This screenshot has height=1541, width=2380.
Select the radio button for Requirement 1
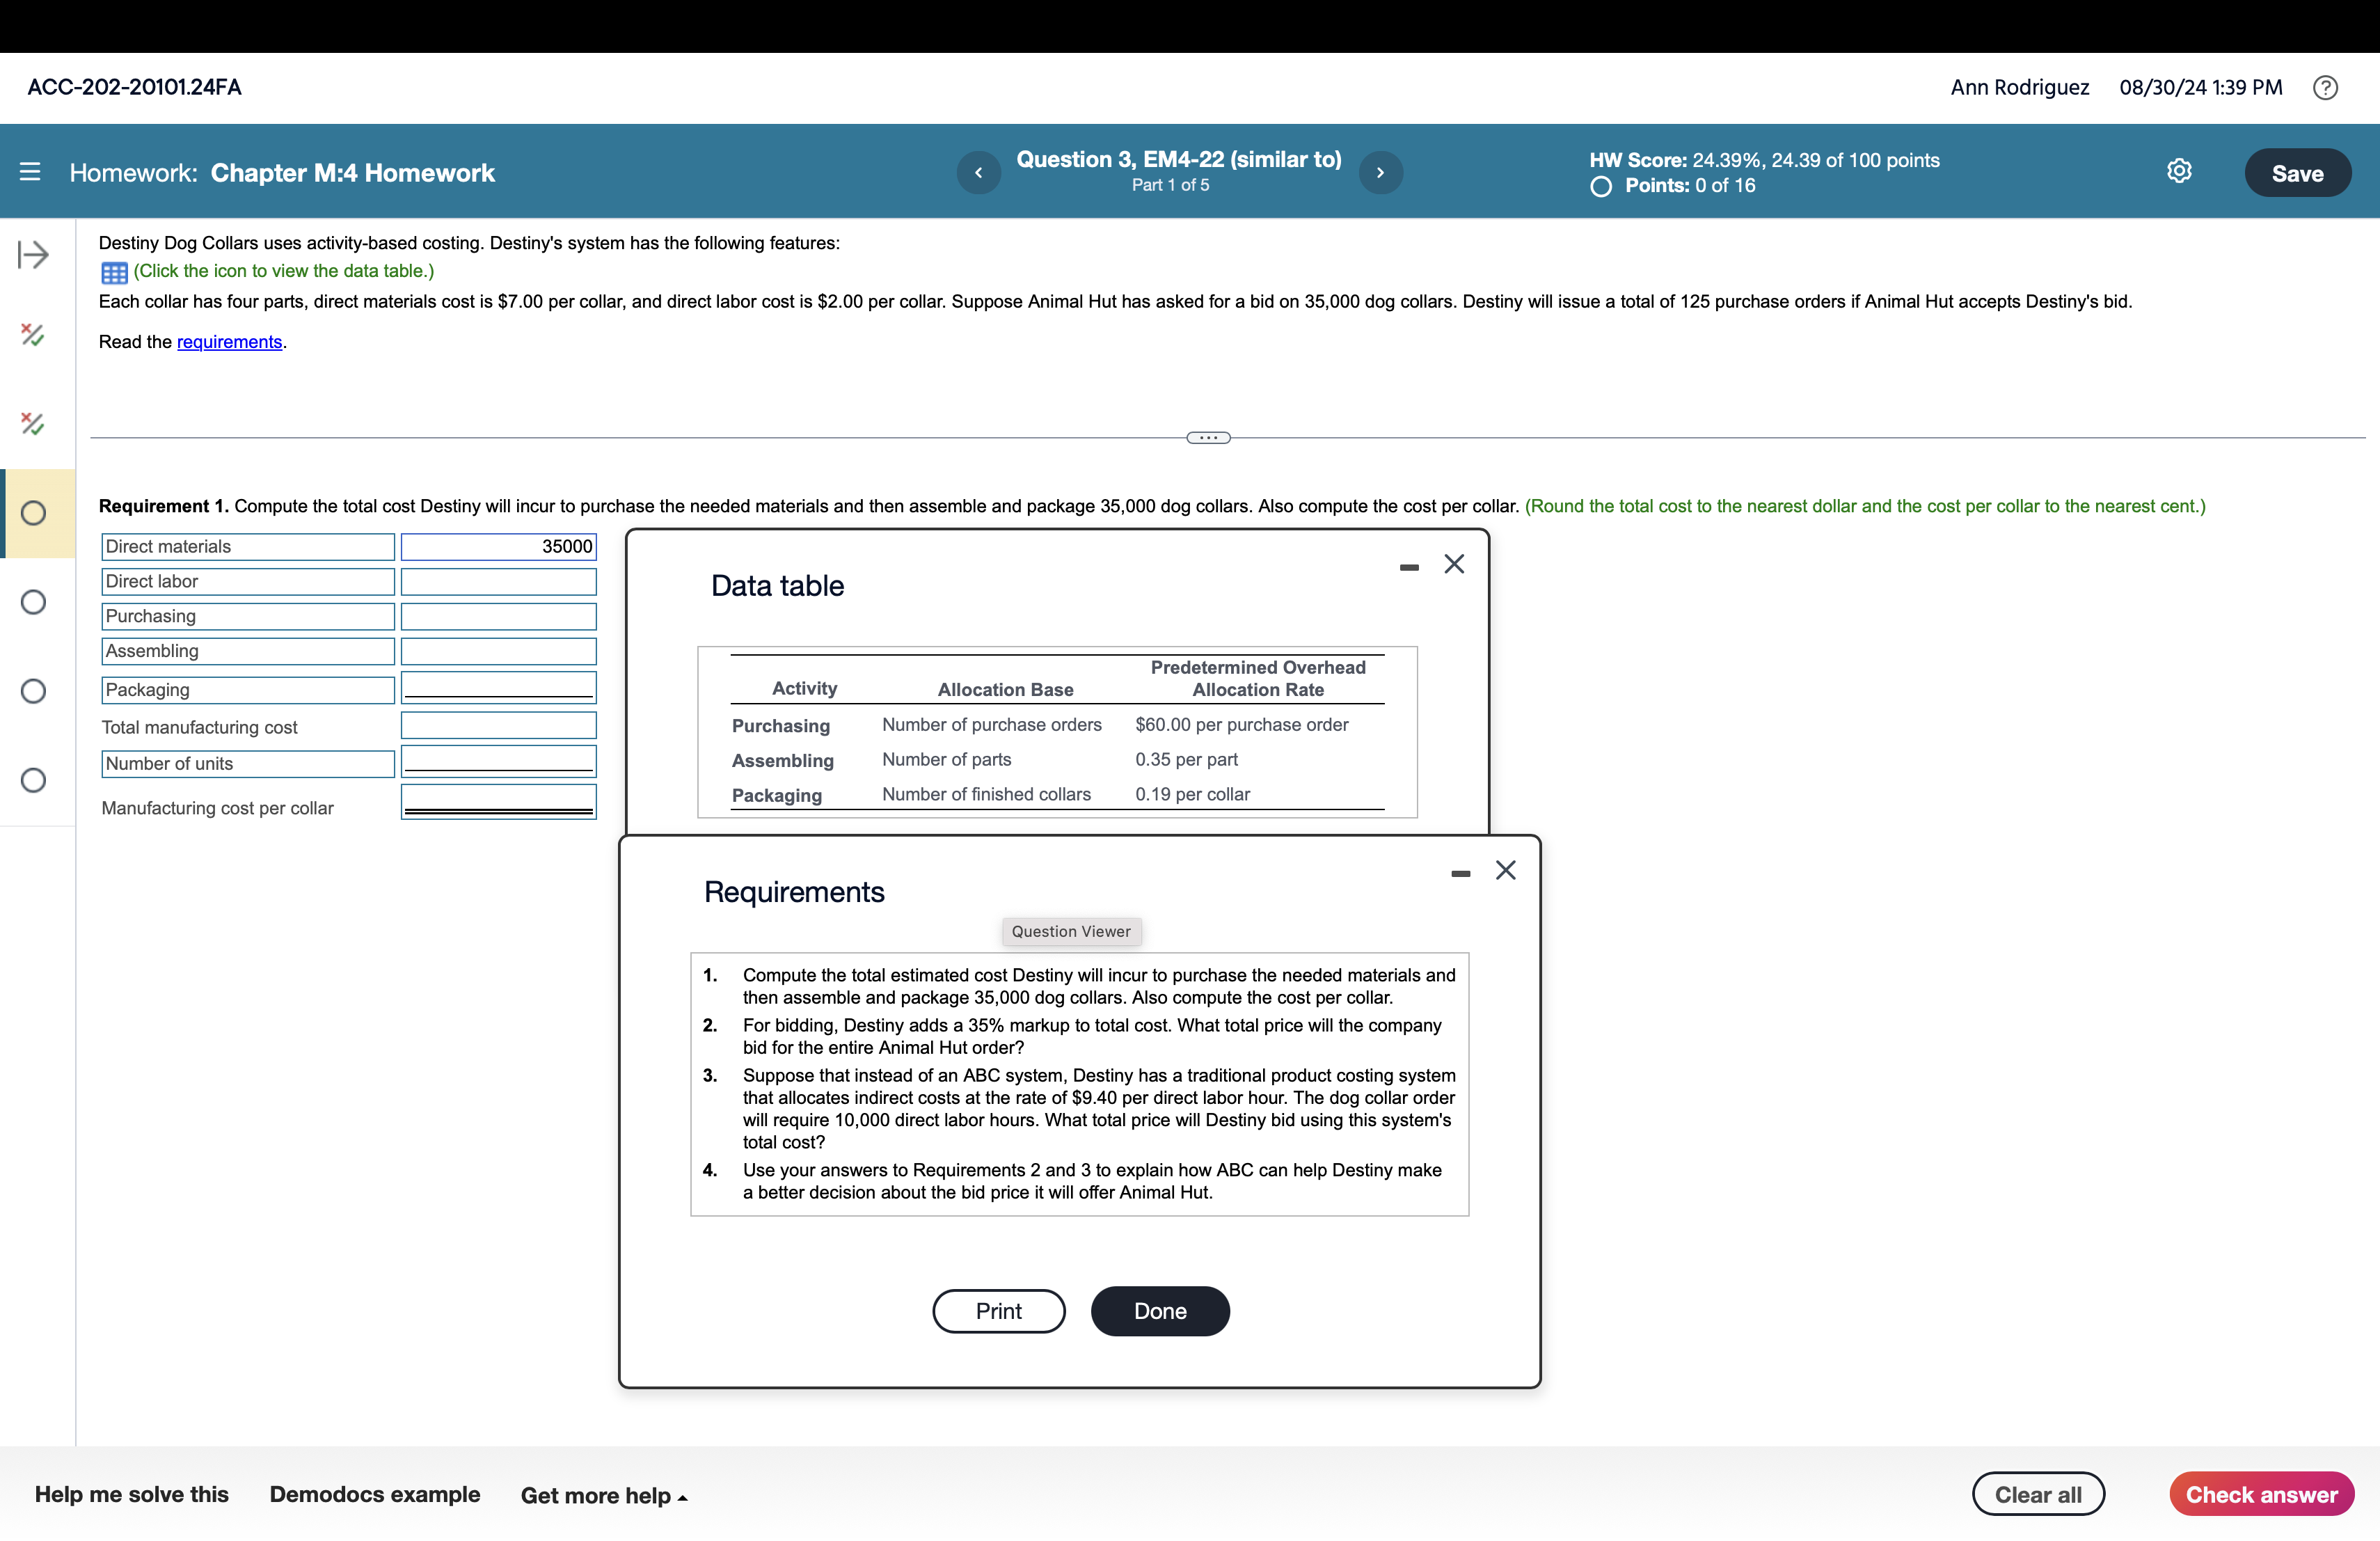(x=35, y=512)
